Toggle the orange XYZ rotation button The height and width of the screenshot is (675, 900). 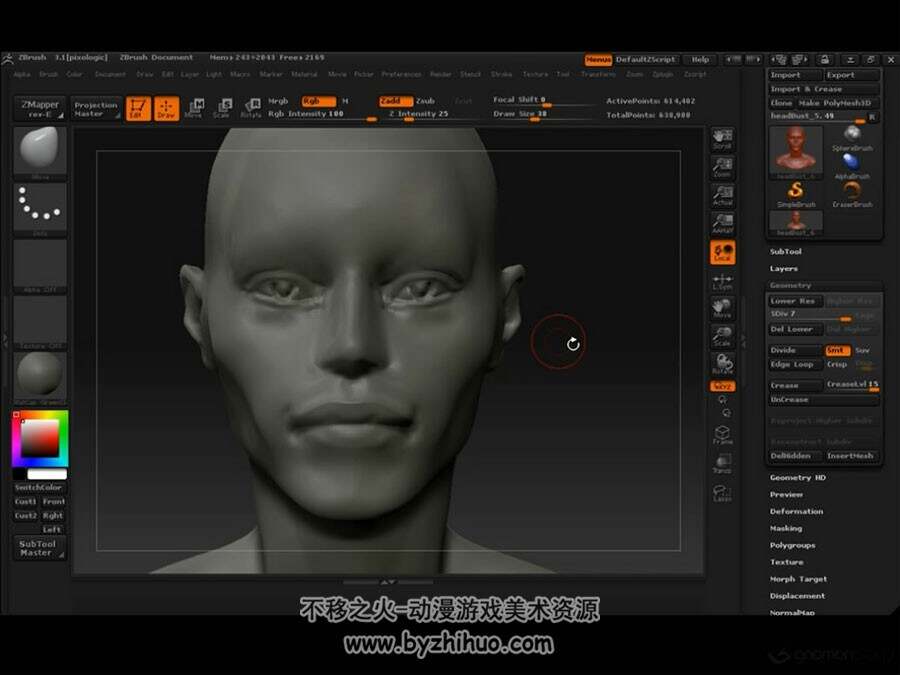click(x=722, y=386)
